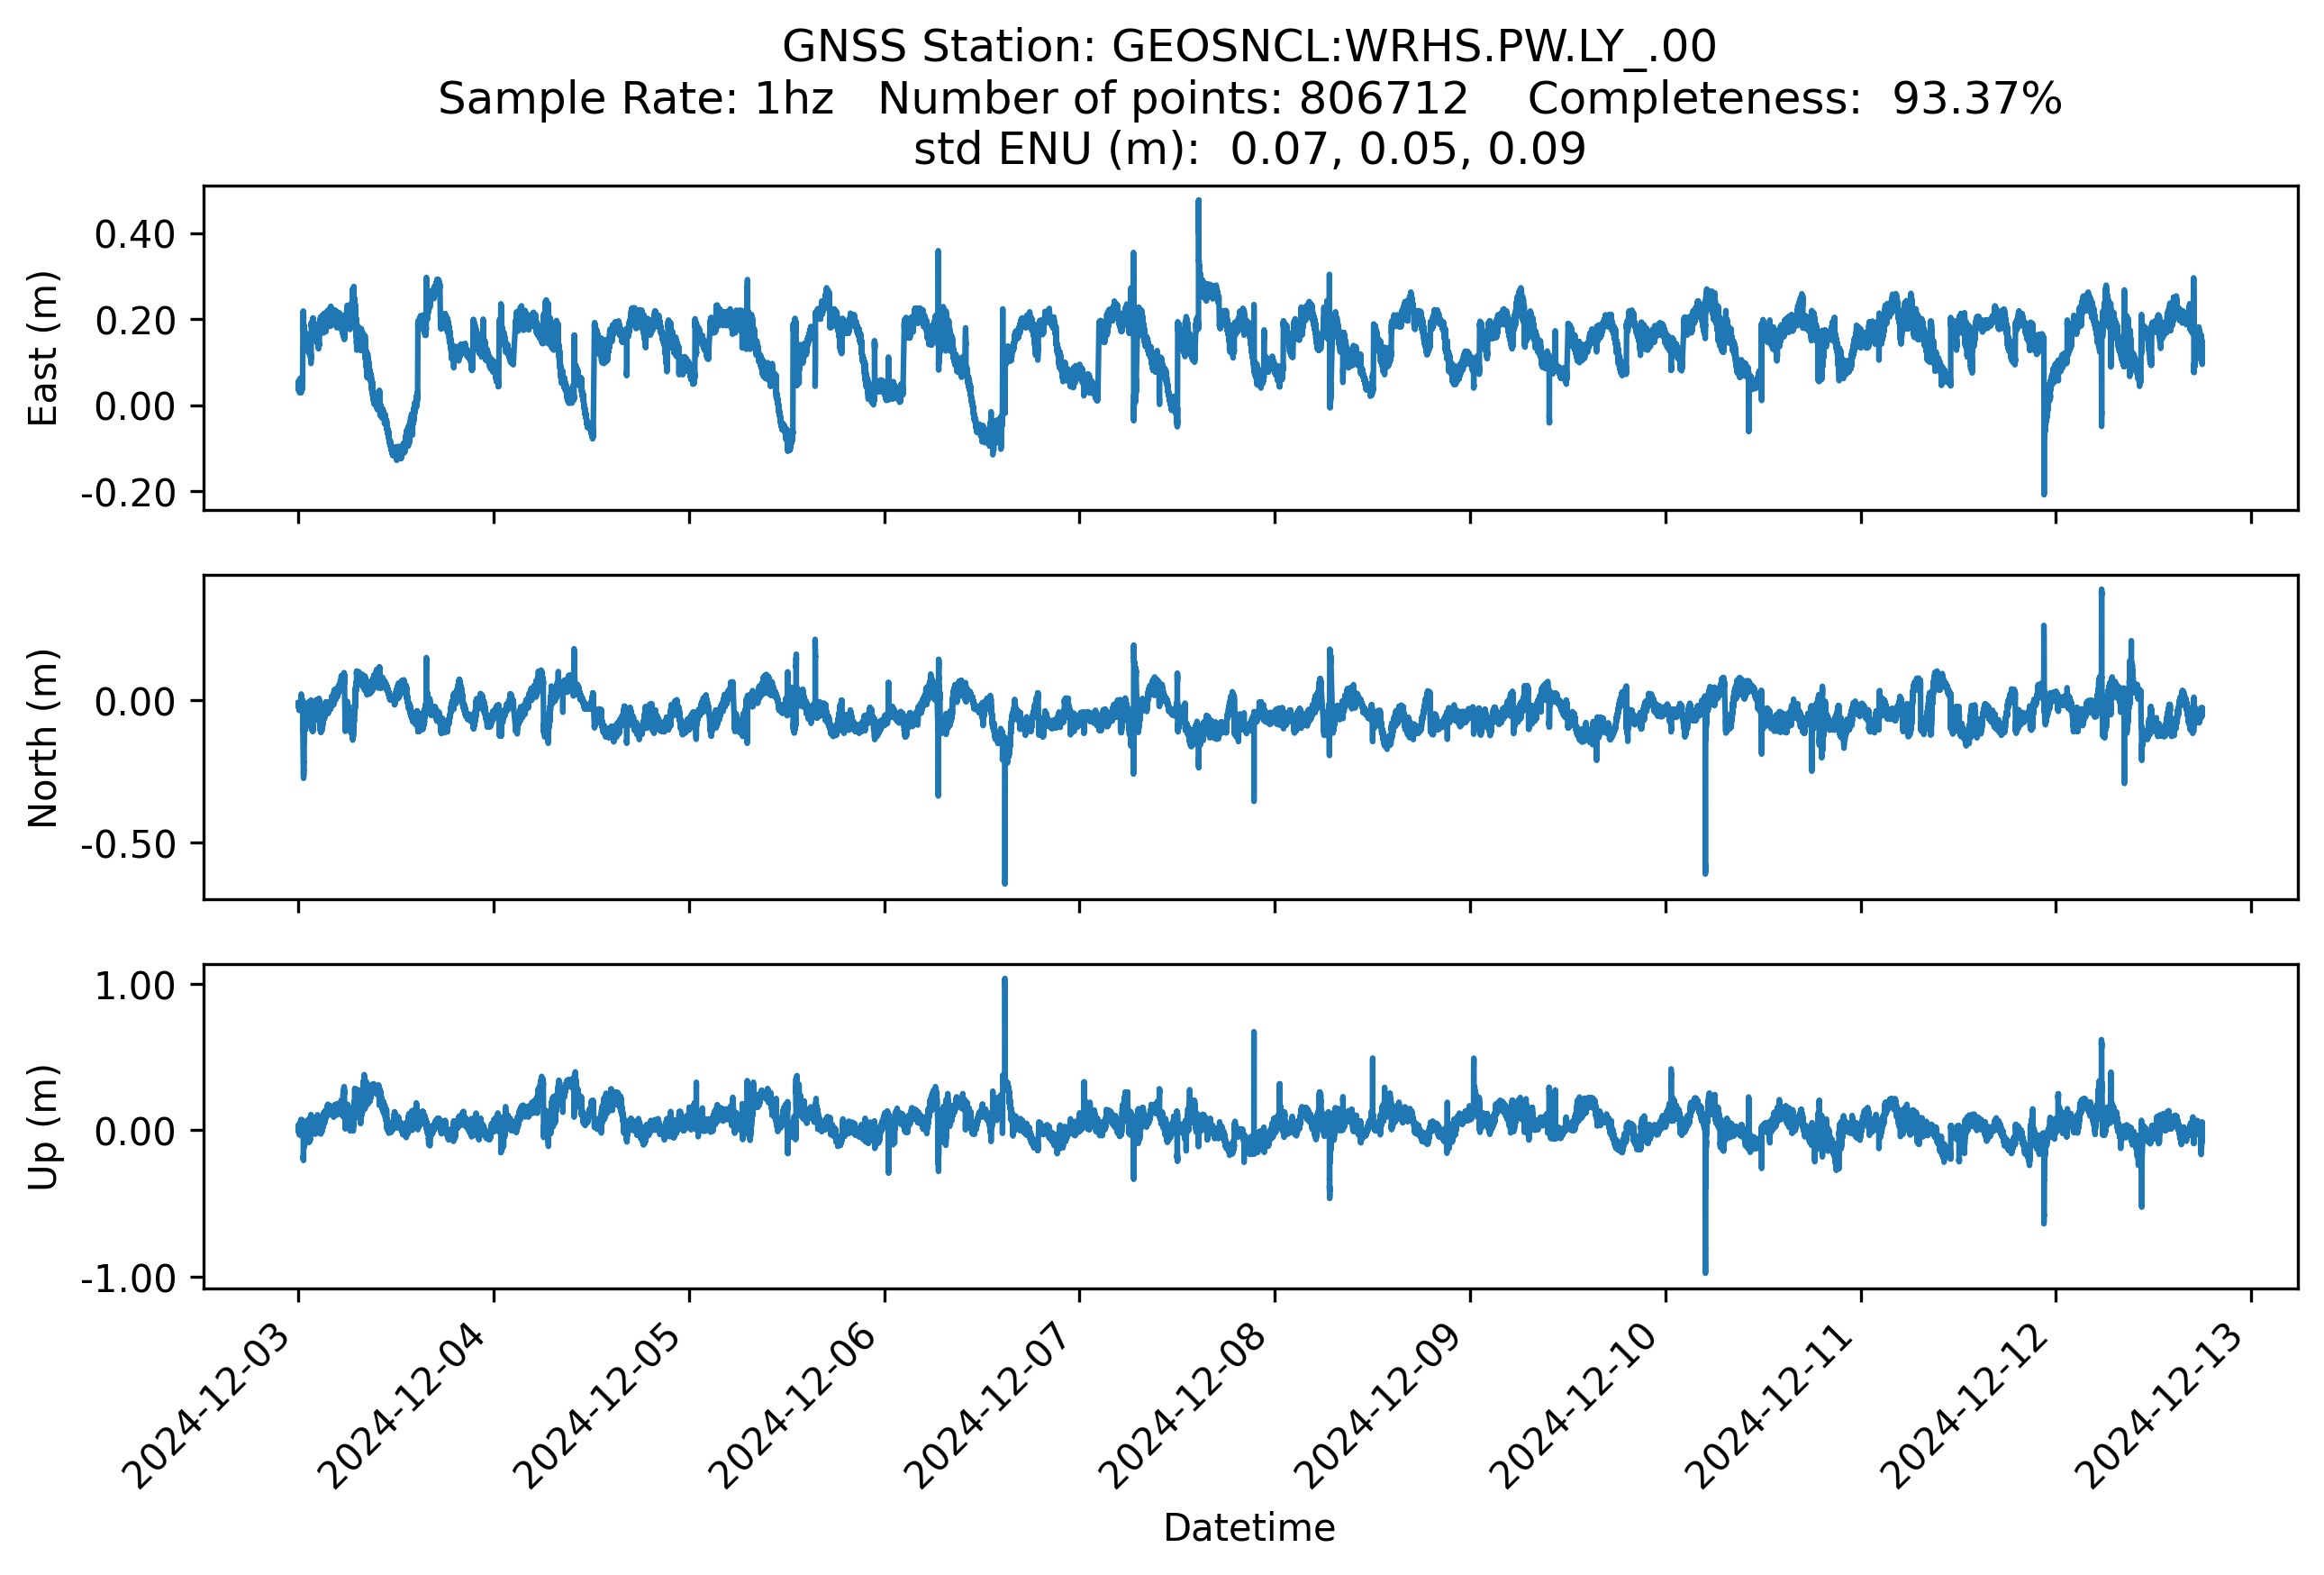
Task: Click the Completeness 93.37% text
Action: tap(1794, 98)
